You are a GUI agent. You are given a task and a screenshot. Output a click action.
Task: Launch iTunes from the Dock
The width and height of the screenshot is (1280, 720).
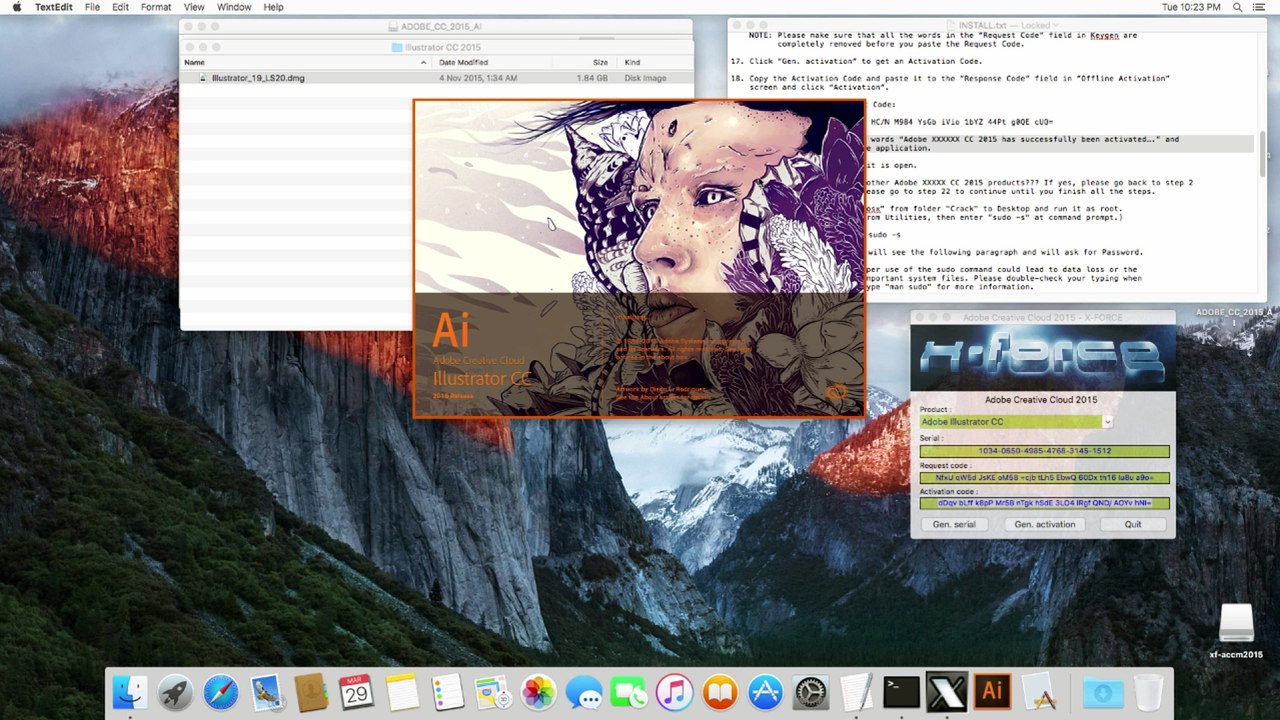click(674, 692)
